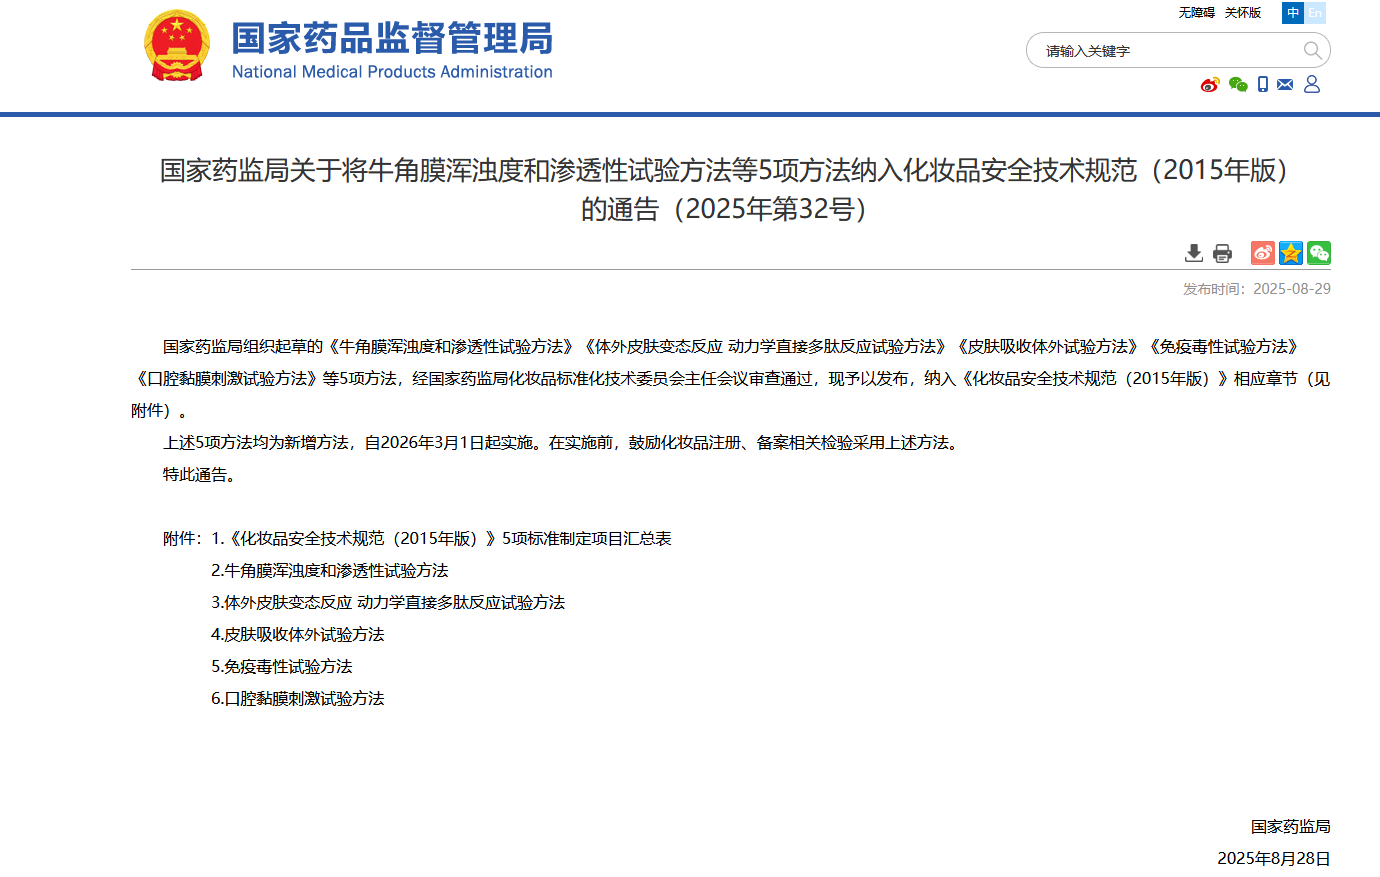
Task: Select the Chinese (中) language option
Action: click(x=1294, y=13)
